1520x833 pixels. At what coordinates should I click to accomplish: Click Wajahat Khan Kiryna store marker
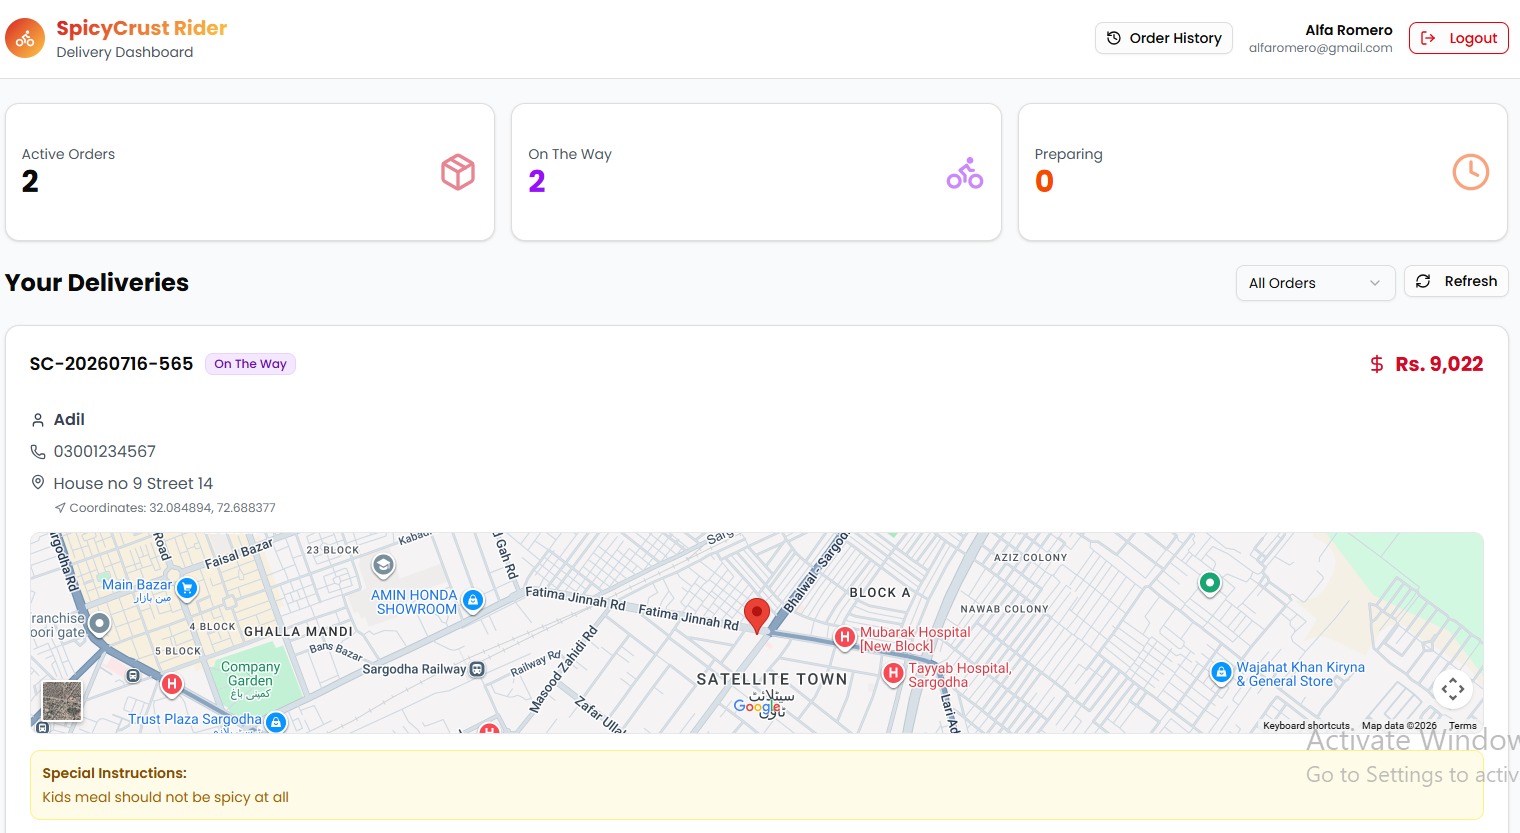coord(1221,673)
